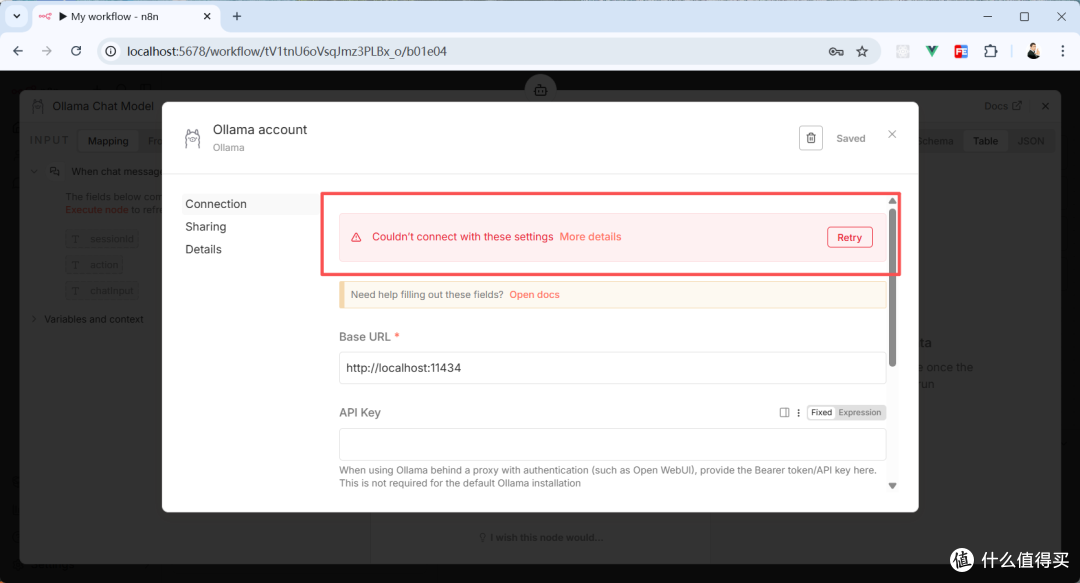The image size is (1080, 583).
Task: Switch output view to JSON
Action: pos(1030,141)
